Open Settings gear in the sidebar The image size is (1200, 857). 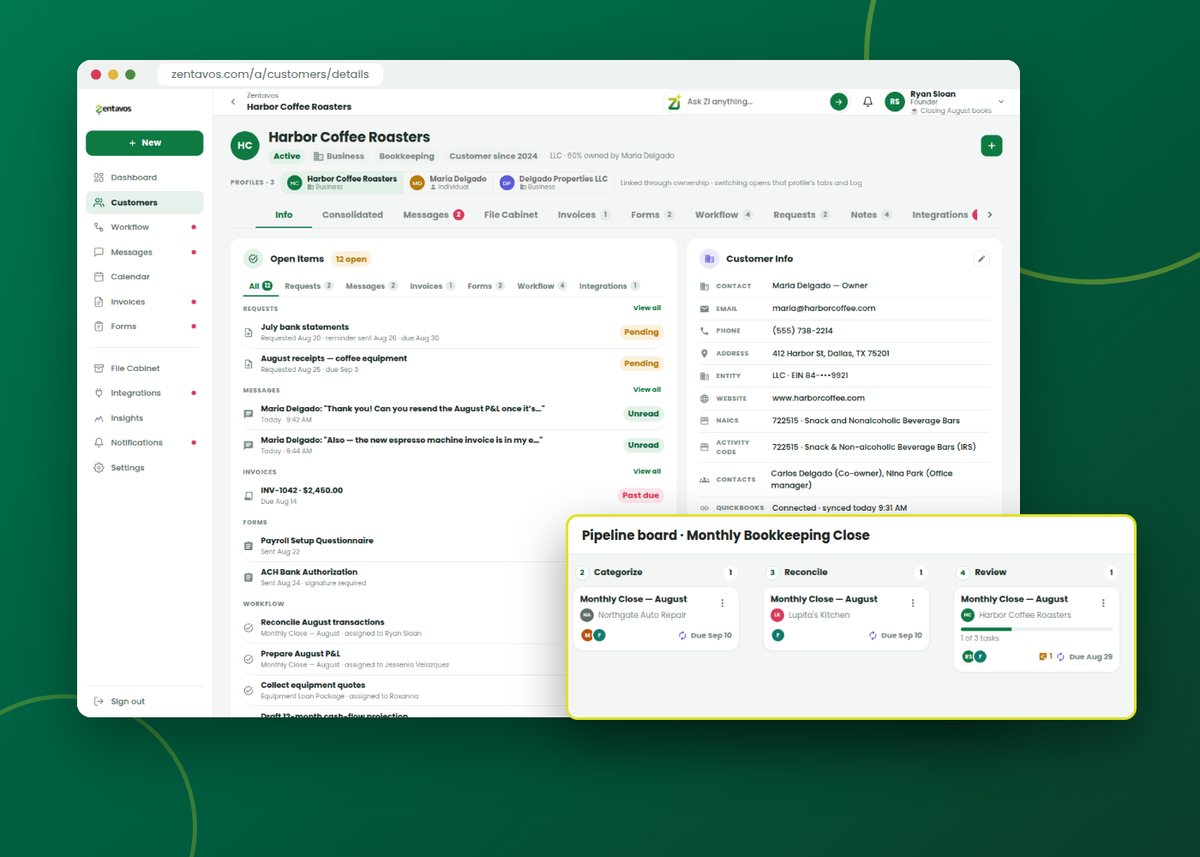[x=99, y=468]
